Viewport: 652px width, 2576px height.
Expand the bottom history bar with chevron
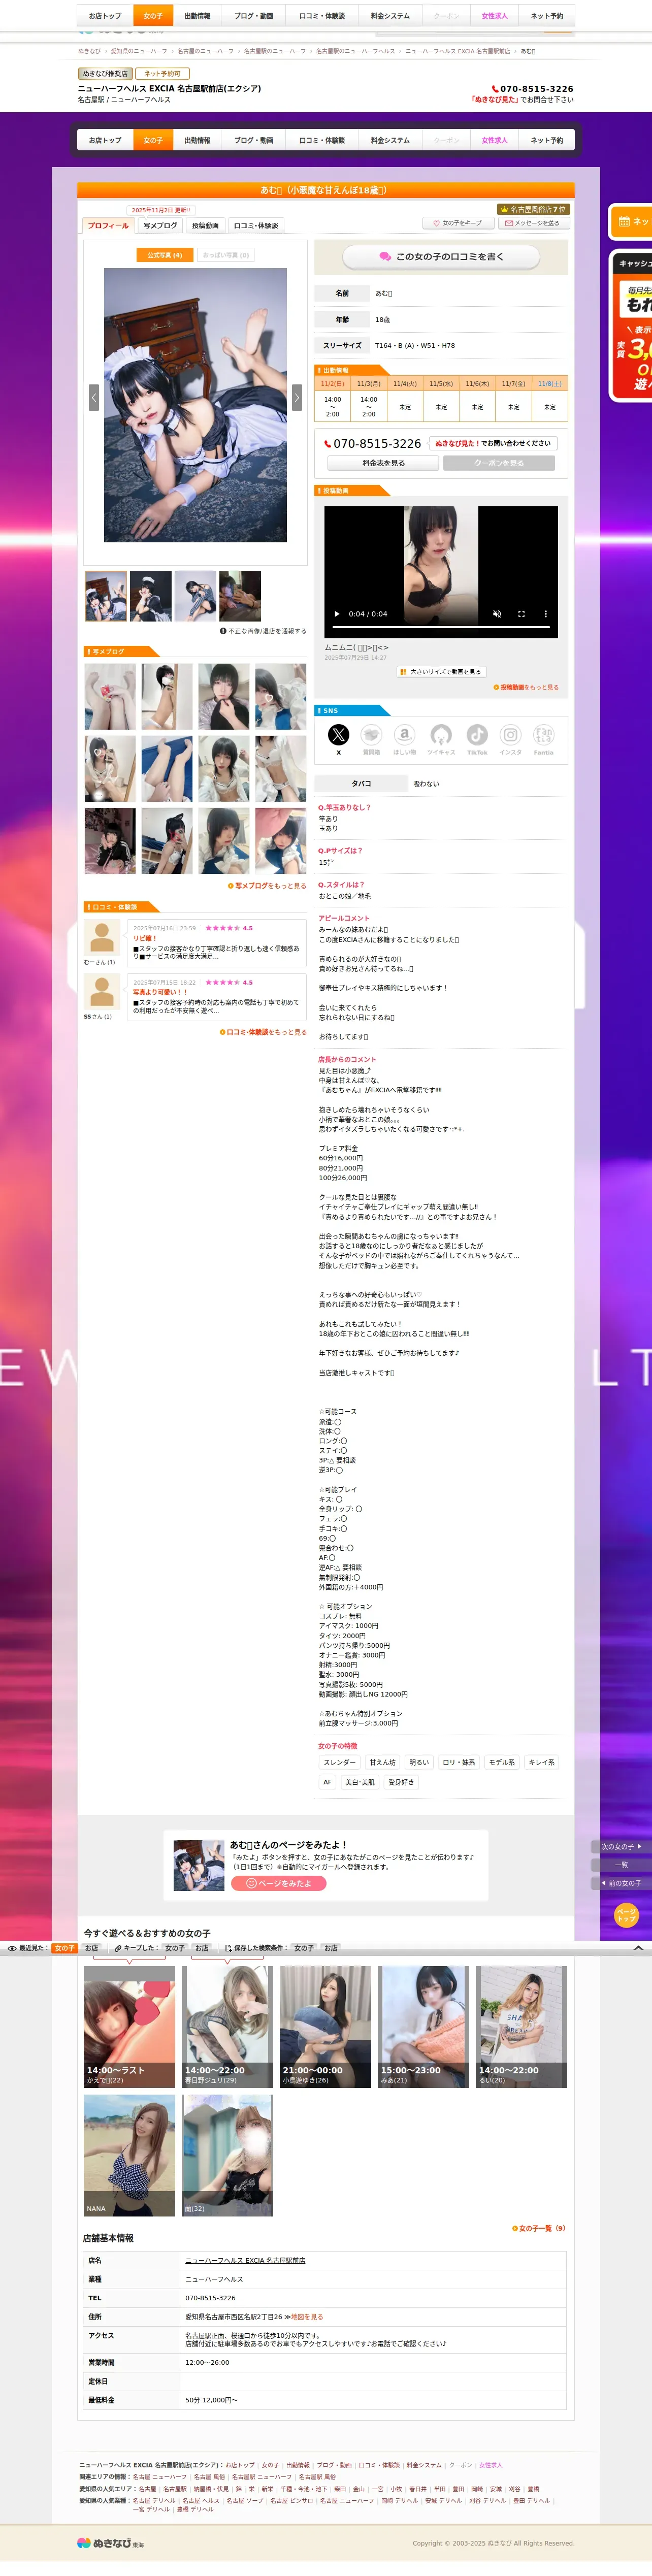[638, 1948]
